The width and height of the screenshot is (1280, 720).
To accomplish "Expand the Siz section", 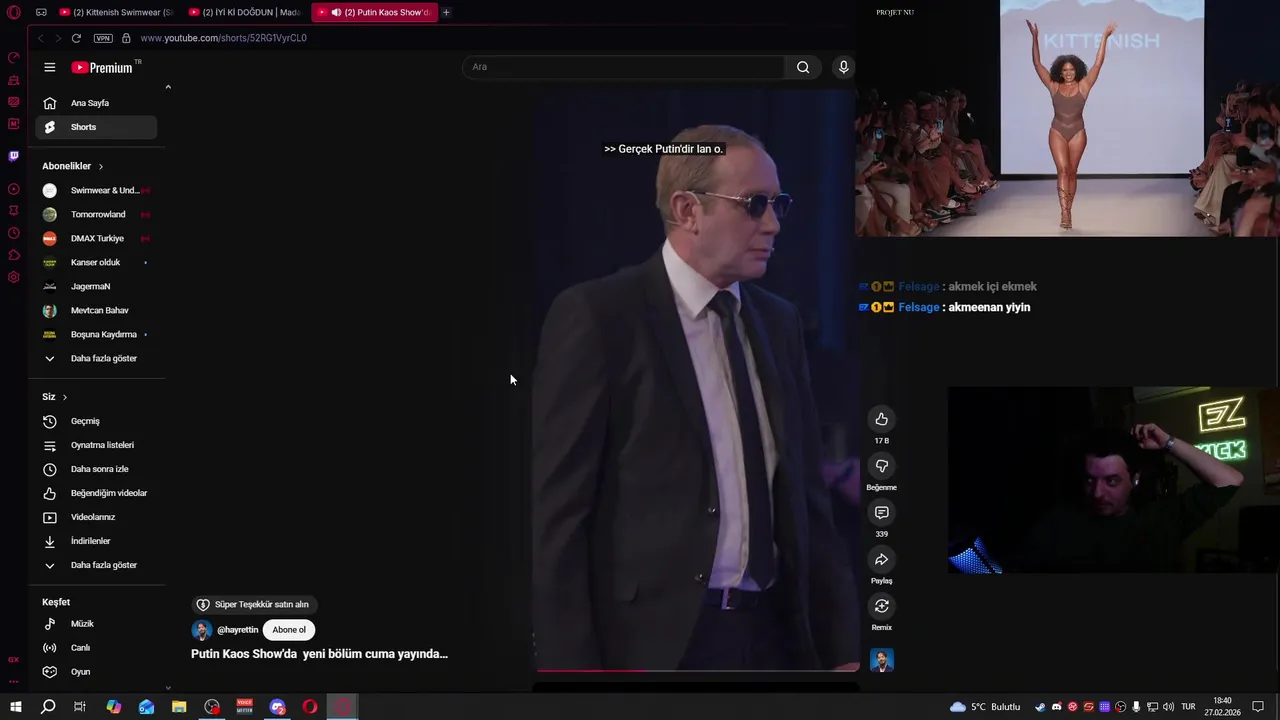I will tap(55, 397).
